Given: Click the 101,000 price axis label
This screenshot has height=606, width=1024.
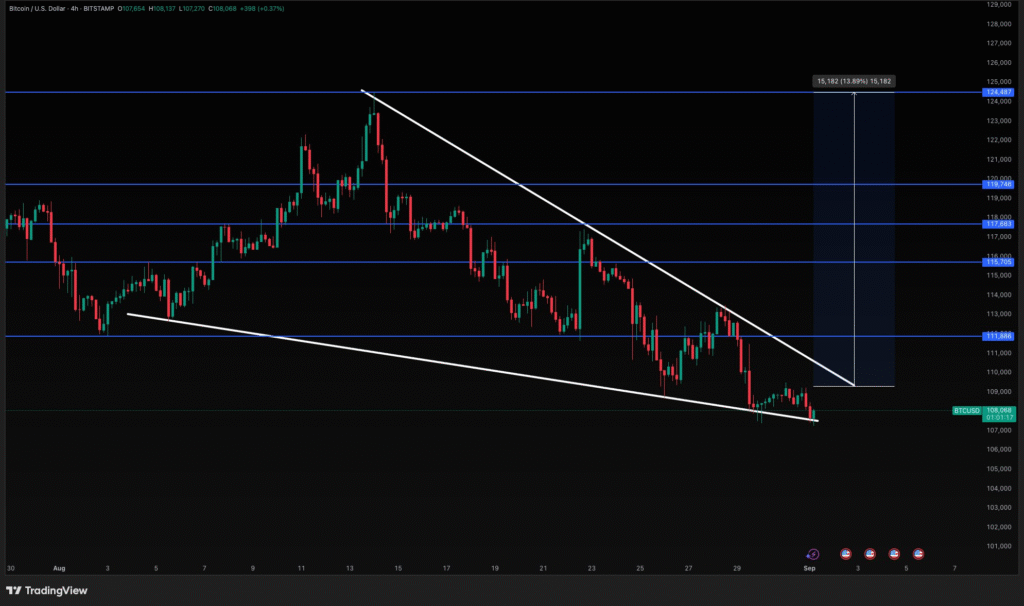Looking at the screenshot, I should pos(999,546).
